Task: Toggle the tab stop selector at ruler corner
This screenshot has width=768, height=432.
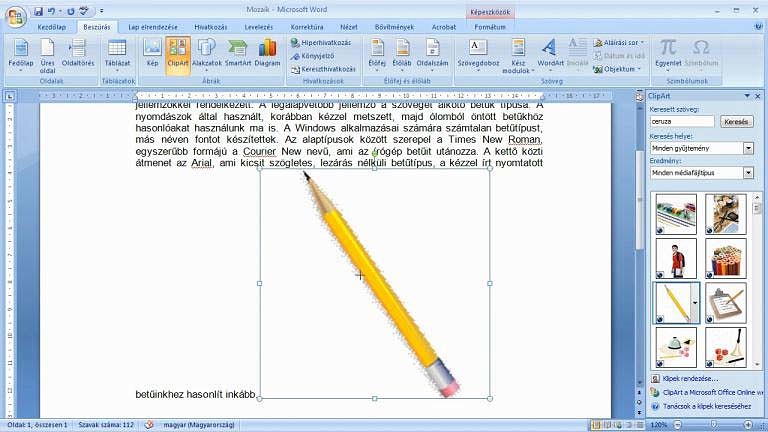Action: click(x=9, y=96)
